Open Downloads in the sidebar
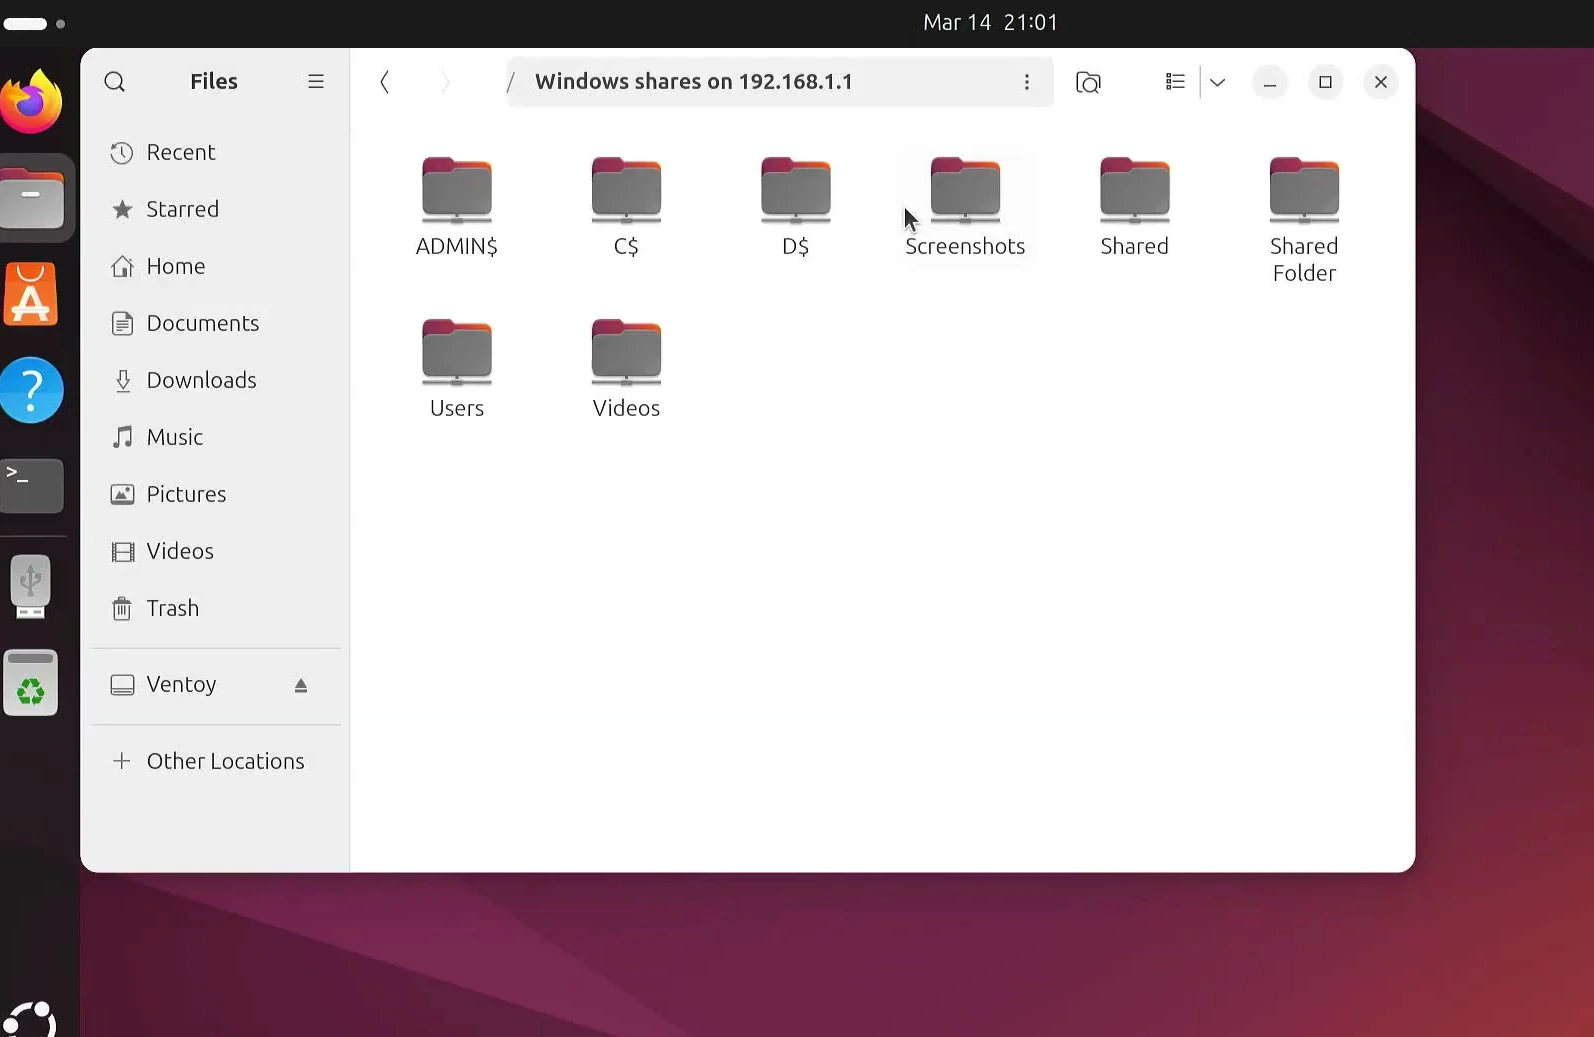The width and height of the screenshot is (1594, 1037). (x=216, y=381)
